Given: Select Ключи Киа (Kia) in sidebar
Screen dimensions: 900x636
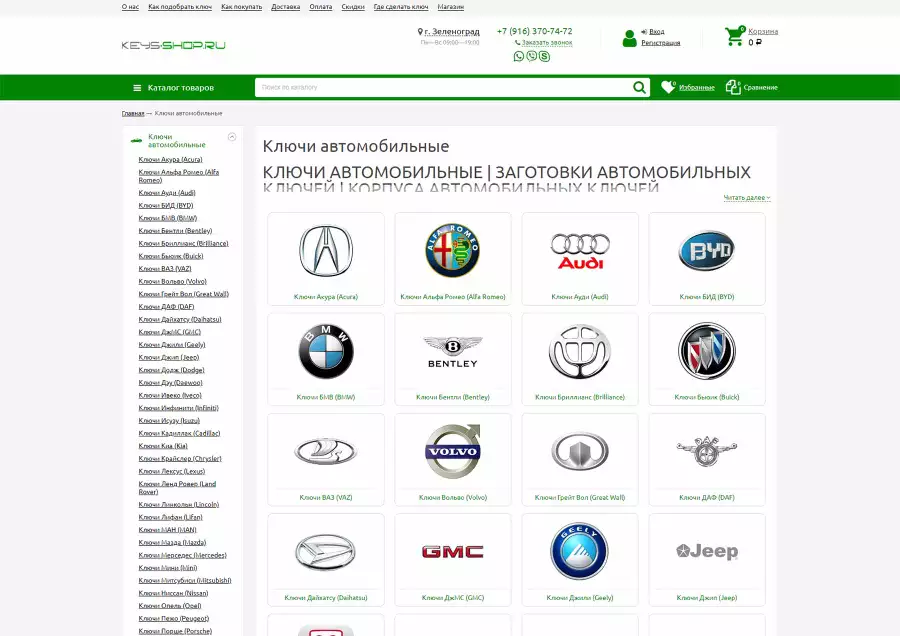Looking at the screenshot, I should tap(163, 446).
